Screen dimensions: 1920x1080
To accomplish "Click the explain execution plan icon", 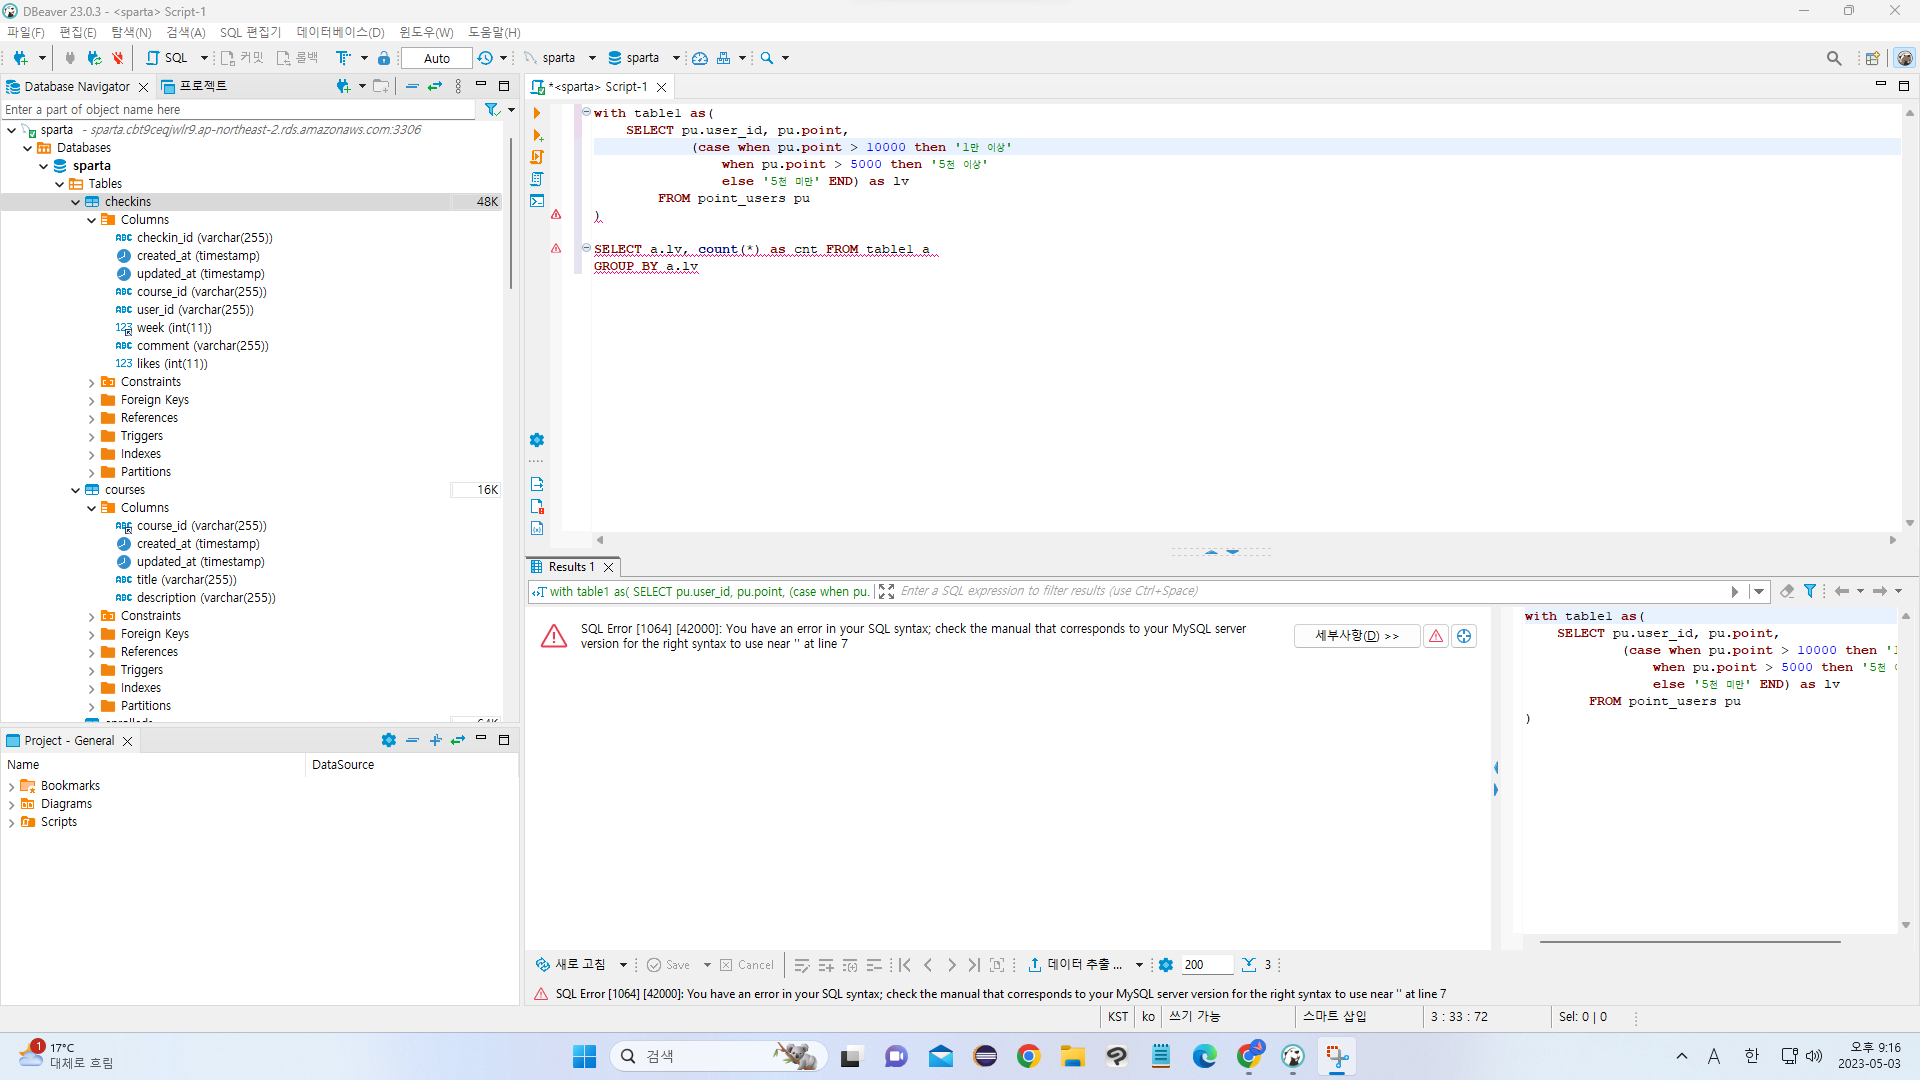I will (x=537, y=179).
